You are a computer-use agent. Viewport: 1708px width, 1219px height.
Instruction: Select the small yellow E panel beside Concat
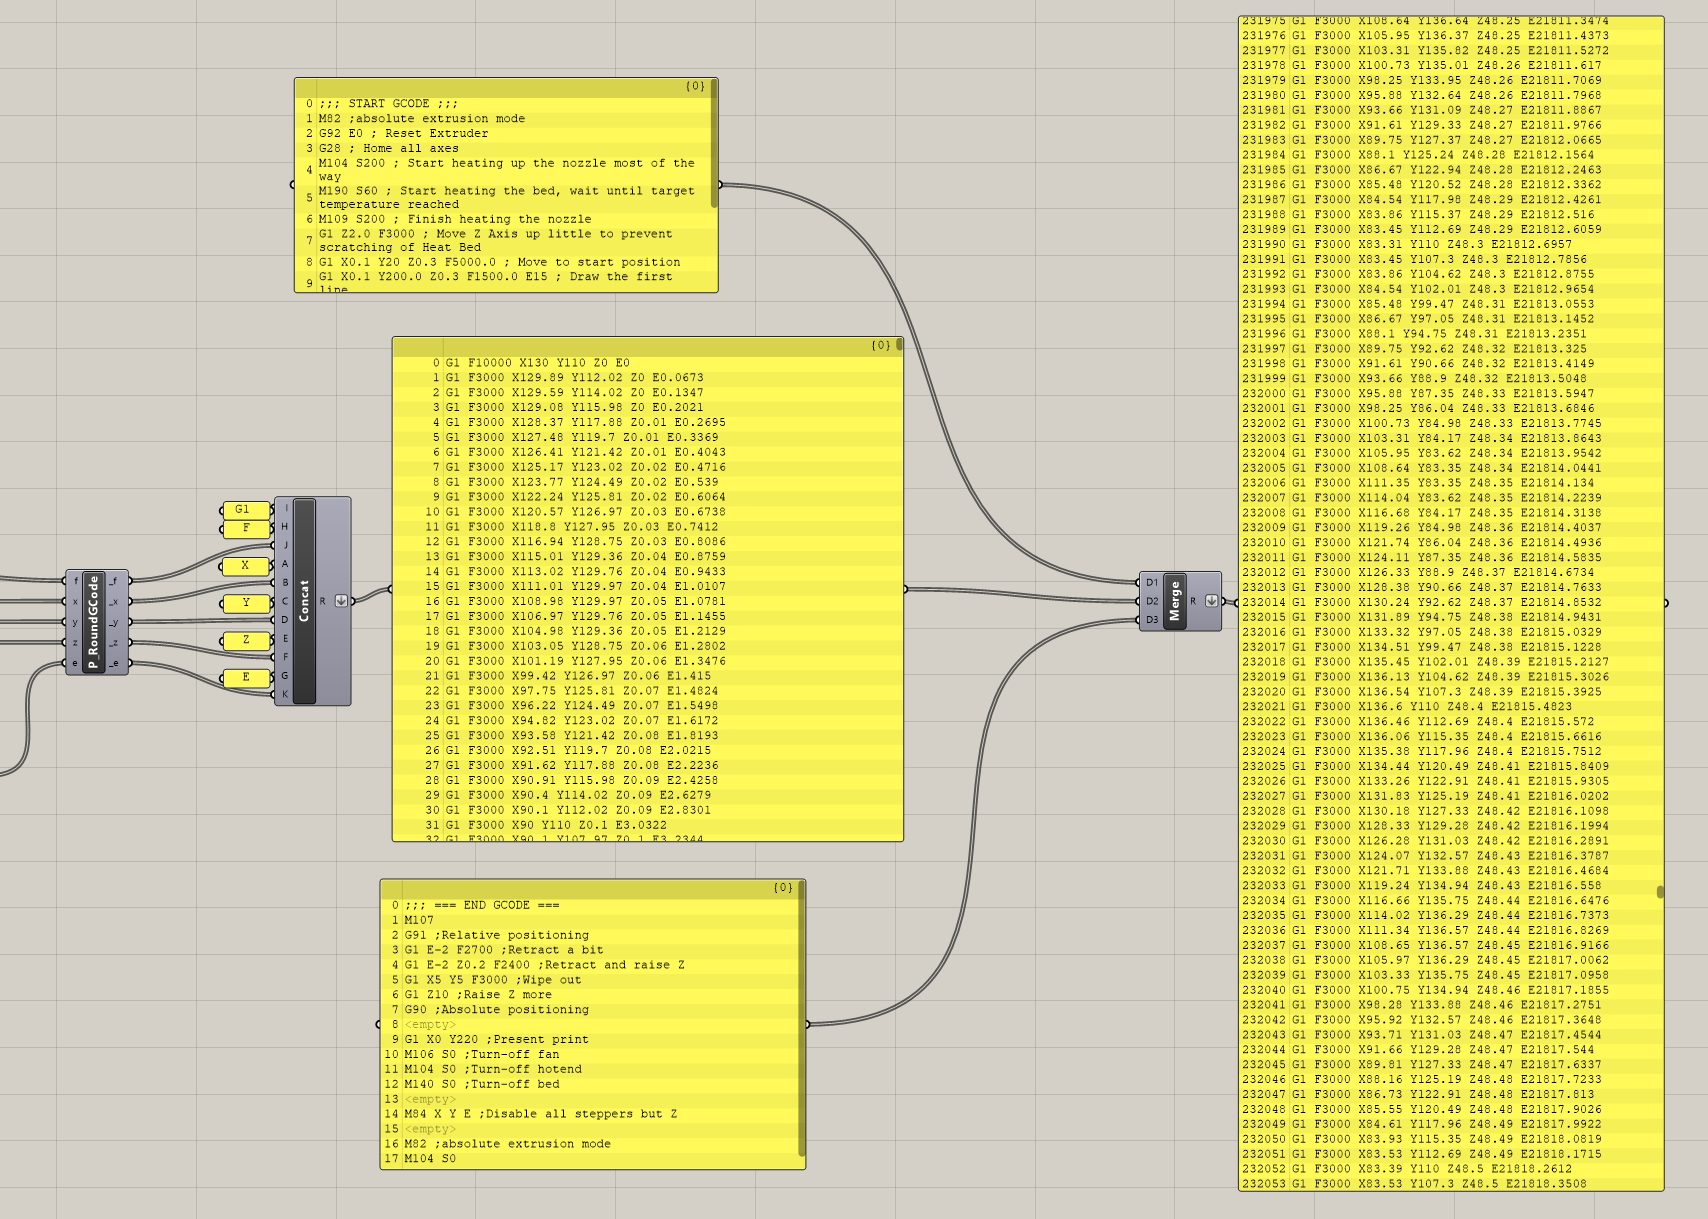pos(246,677)
